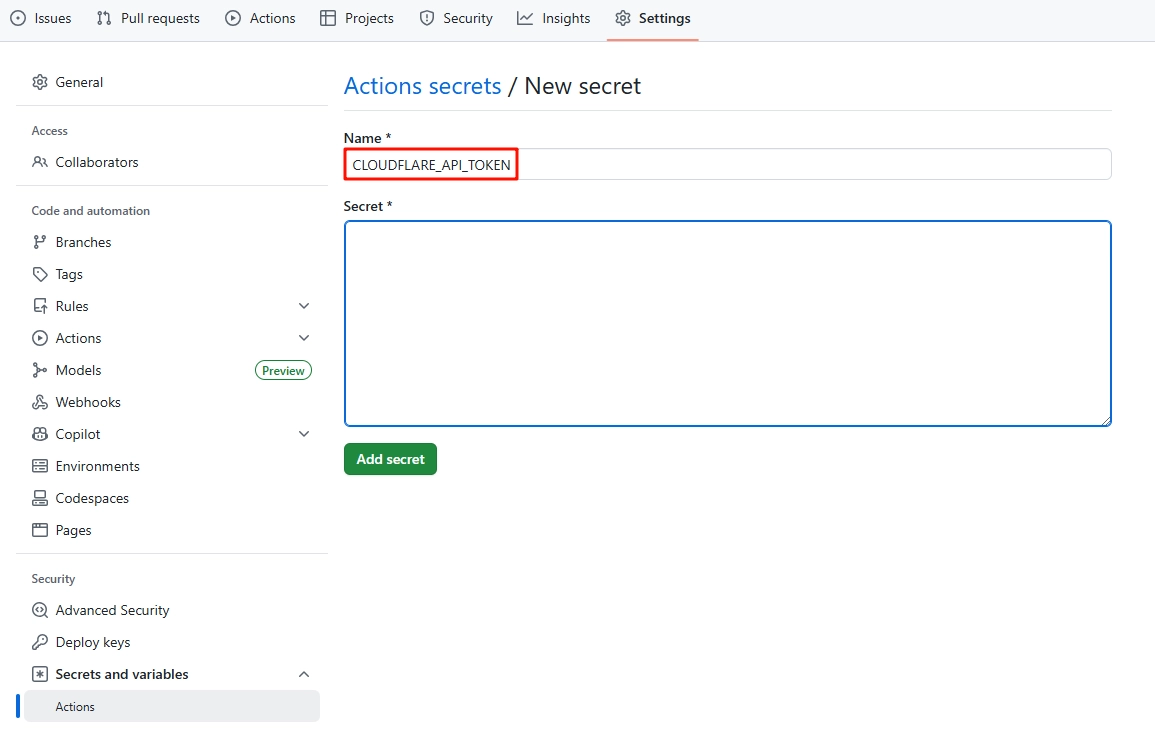Click the Preview badge next to Models
The width and height of the screenshot is (1155, 729).
pyautogui.click(x=283, y=369)
